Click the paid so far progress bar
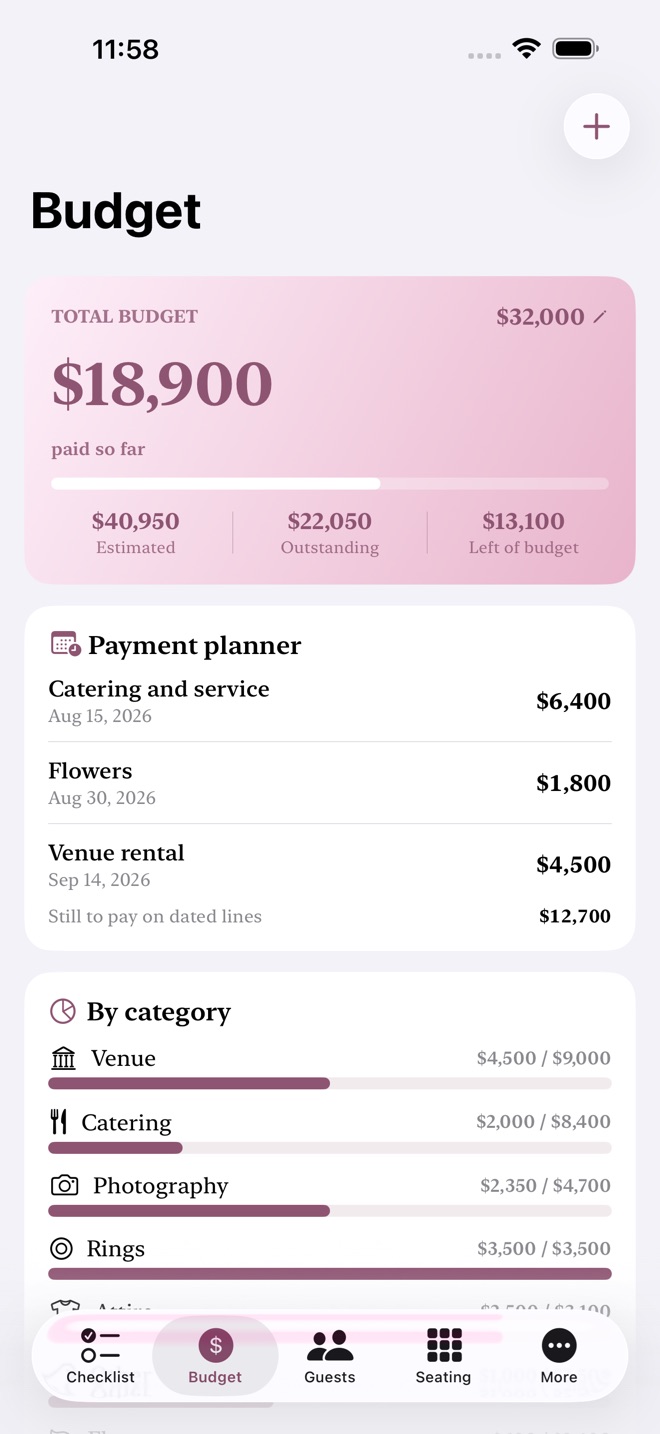This screenshot has height=1434, width=660. [x=330, y=484]
